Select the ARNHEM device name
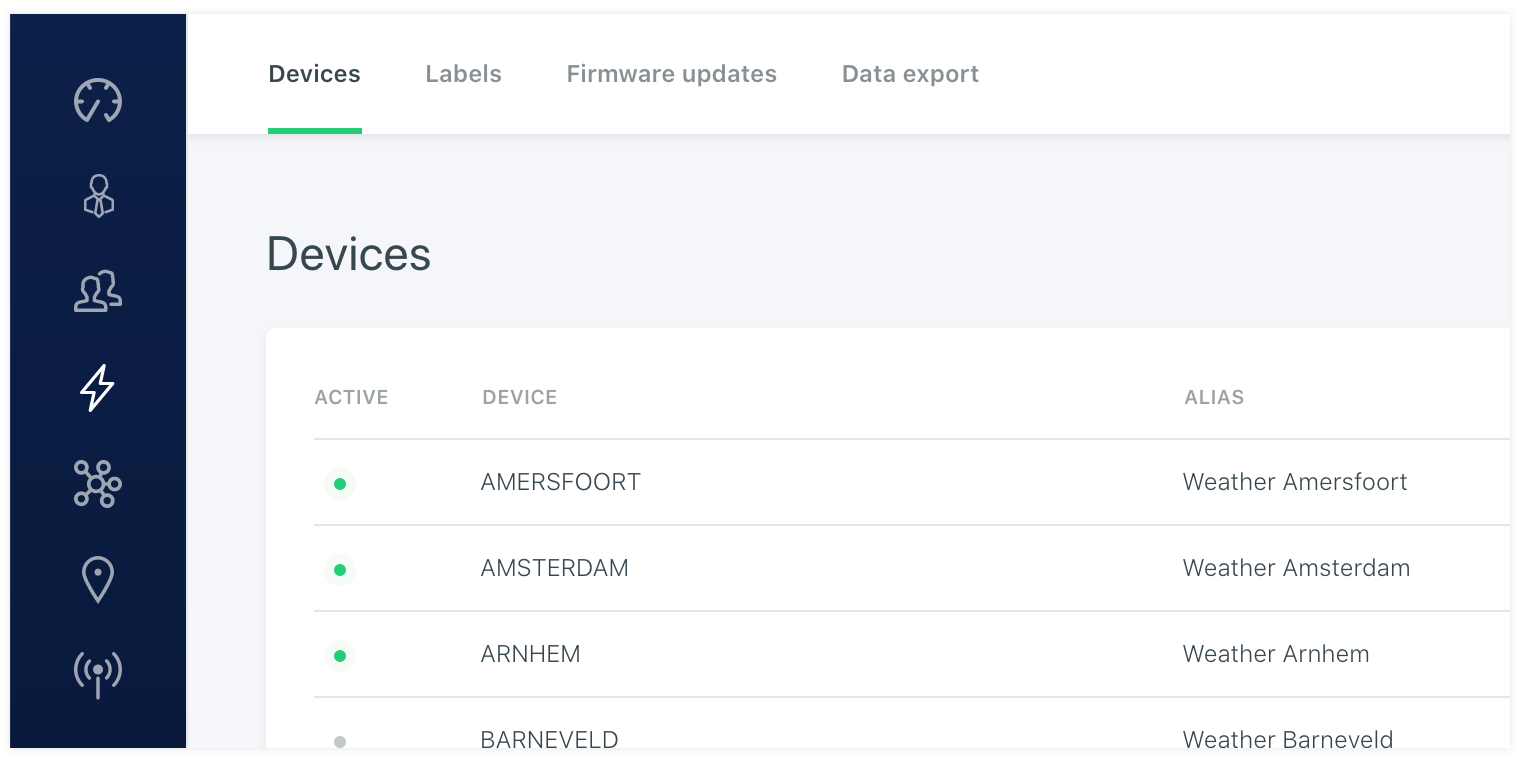1520x760 pixels. click(530, 654)
